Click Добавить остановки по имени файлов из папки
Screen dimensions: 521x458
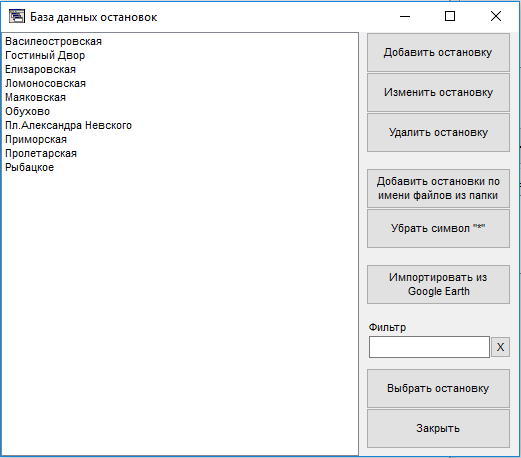point(438,188)
